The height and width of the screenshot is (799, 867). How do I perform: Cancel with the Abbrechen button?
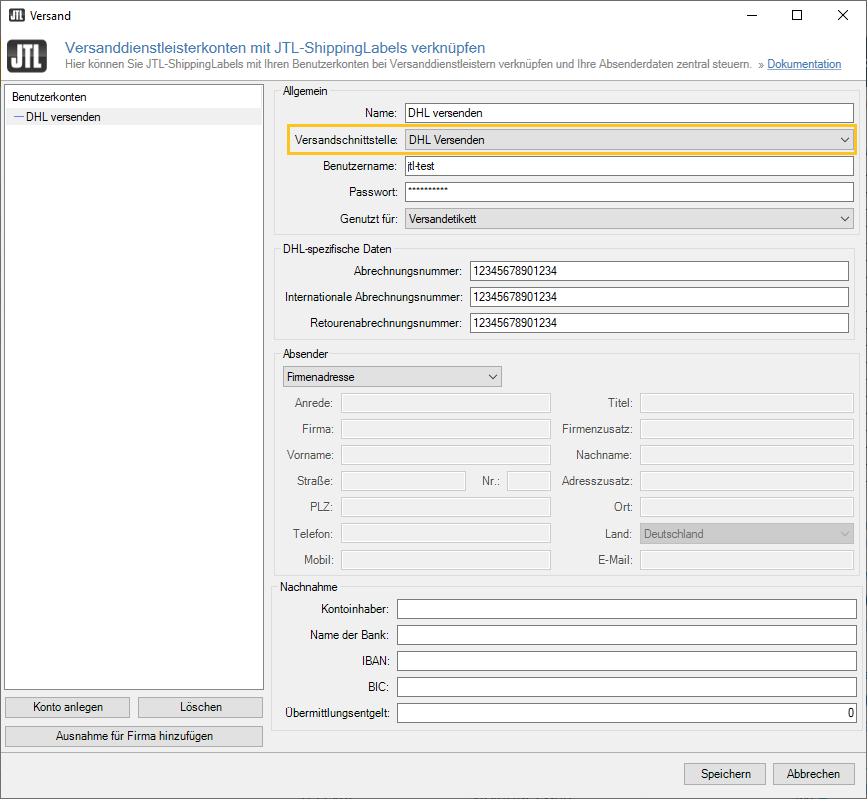[813, 774]
